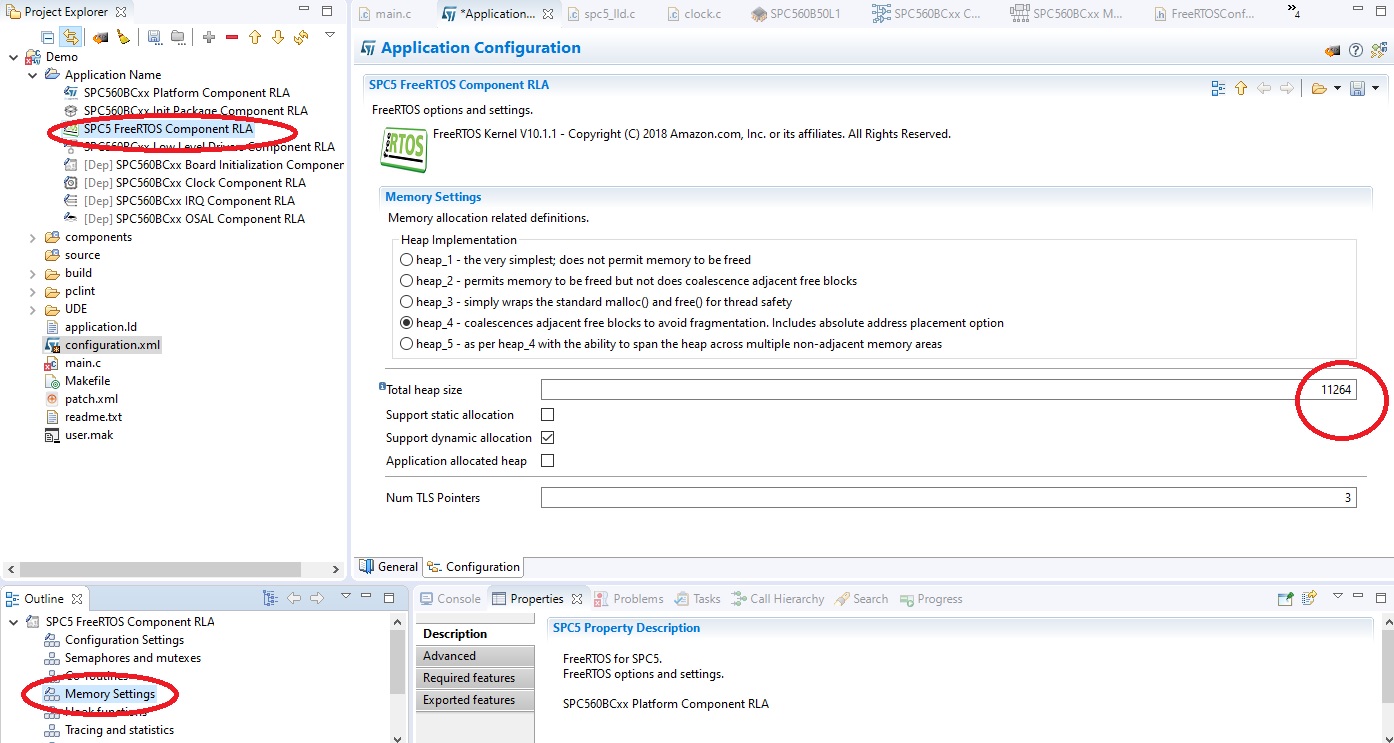Select heap_3 heap implementation
The image size is (1394, 743).
coord(407,302)
